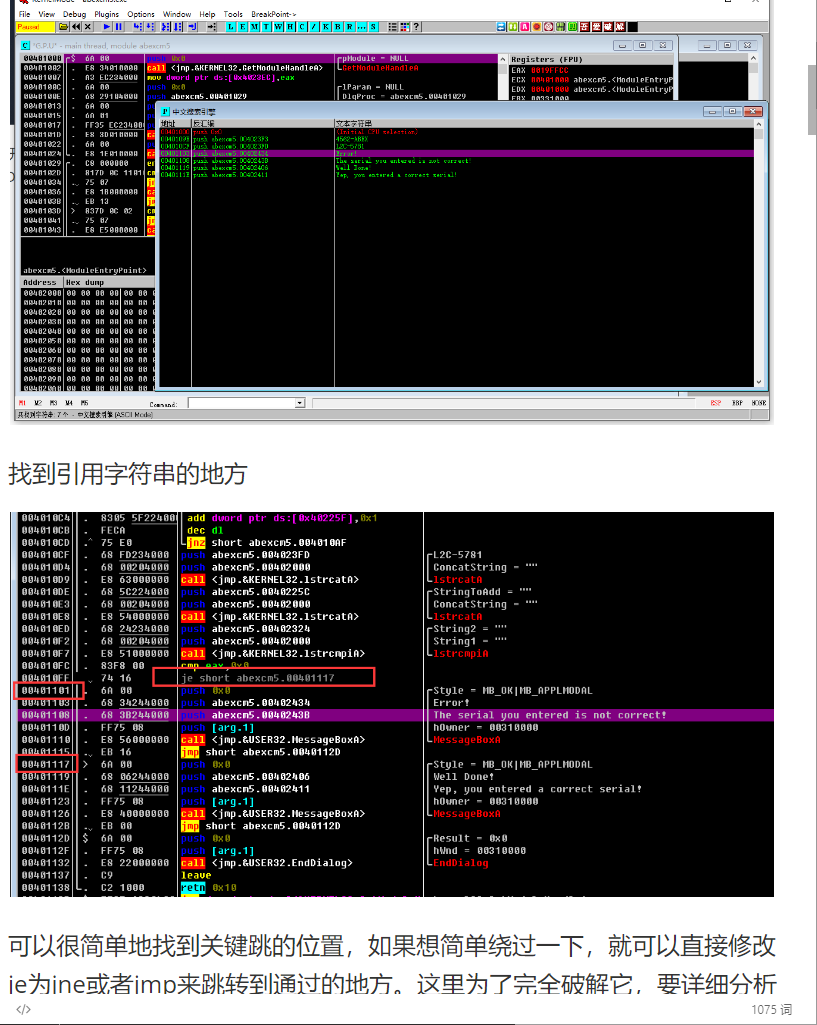
Task: Click the ESP button in command bar
Action: click(715, 403)
